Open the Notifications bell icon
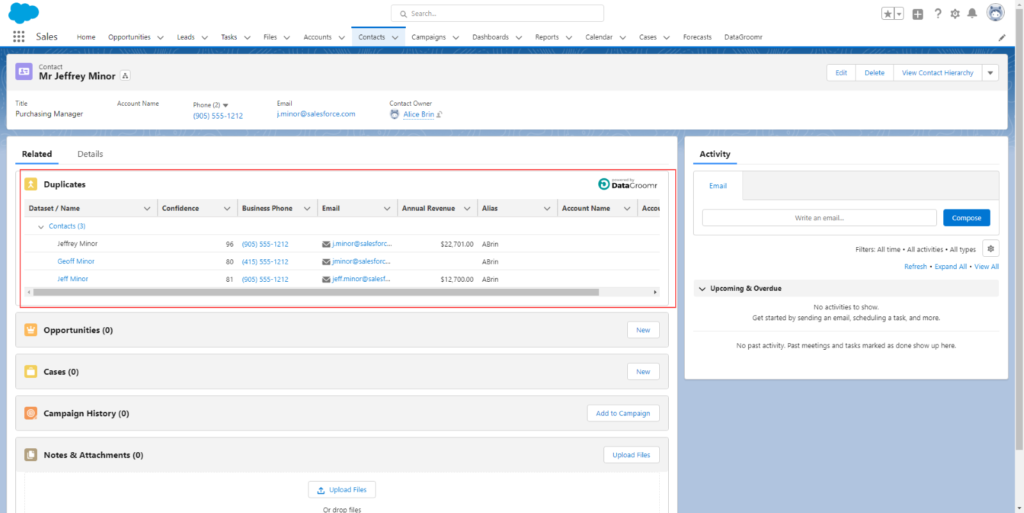This screenshot has height=513, width=1024. [x=972, y=14]
